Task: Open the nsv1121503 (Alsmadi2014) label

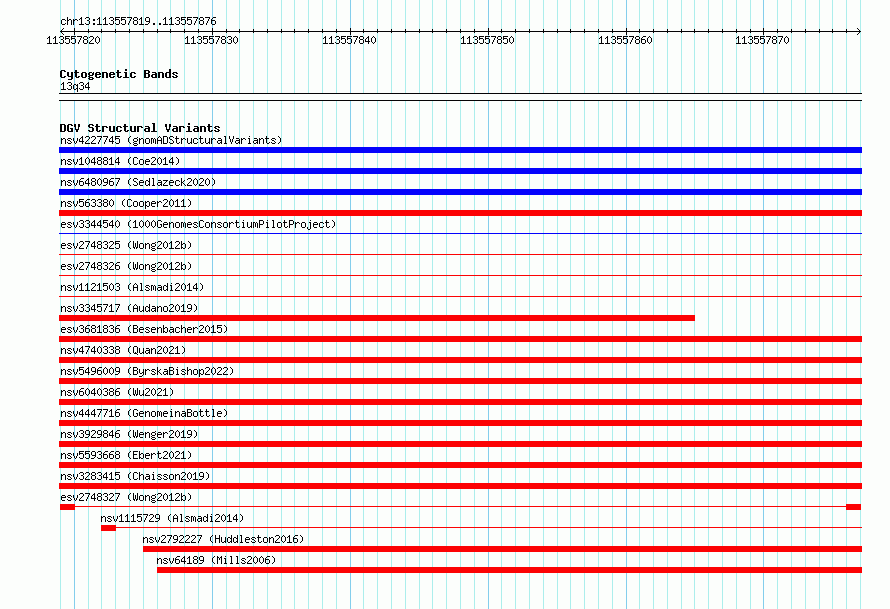Action: click(x=132, y=287)
